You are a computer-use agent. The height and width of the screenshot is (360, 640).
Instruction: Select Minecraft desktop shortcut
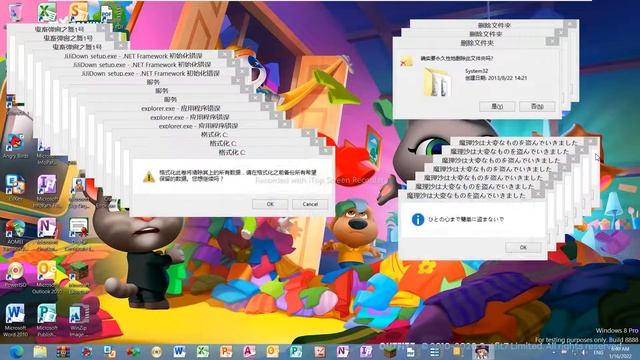click(78, 278)
